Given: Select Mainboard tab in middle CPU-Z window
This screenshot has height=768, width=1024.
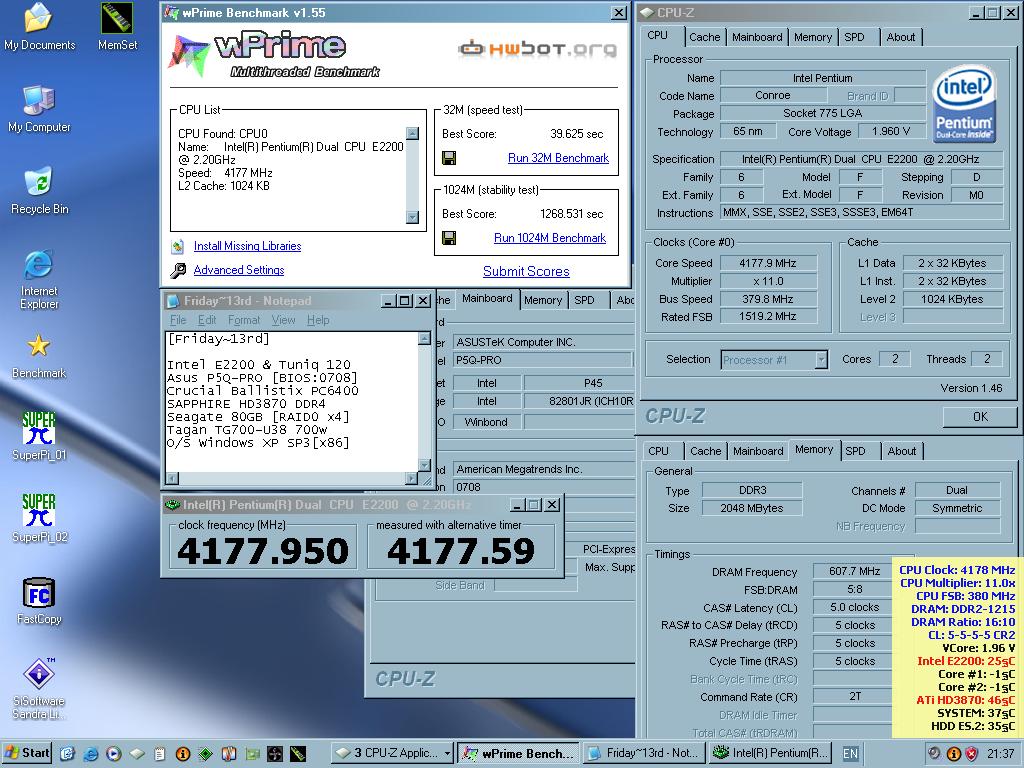Looking at the screenshot, I should pos(487,299).
